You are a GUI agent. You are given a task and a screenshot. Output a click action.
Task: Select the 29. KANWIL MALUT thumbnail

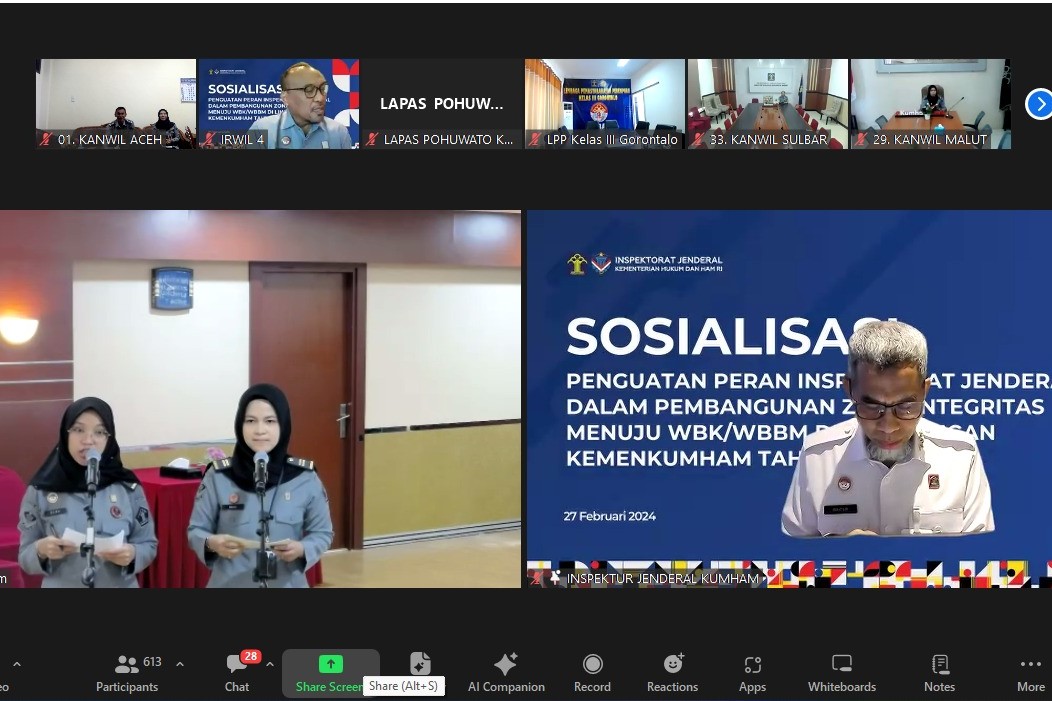pyautogui.click(x=930, y=103)
